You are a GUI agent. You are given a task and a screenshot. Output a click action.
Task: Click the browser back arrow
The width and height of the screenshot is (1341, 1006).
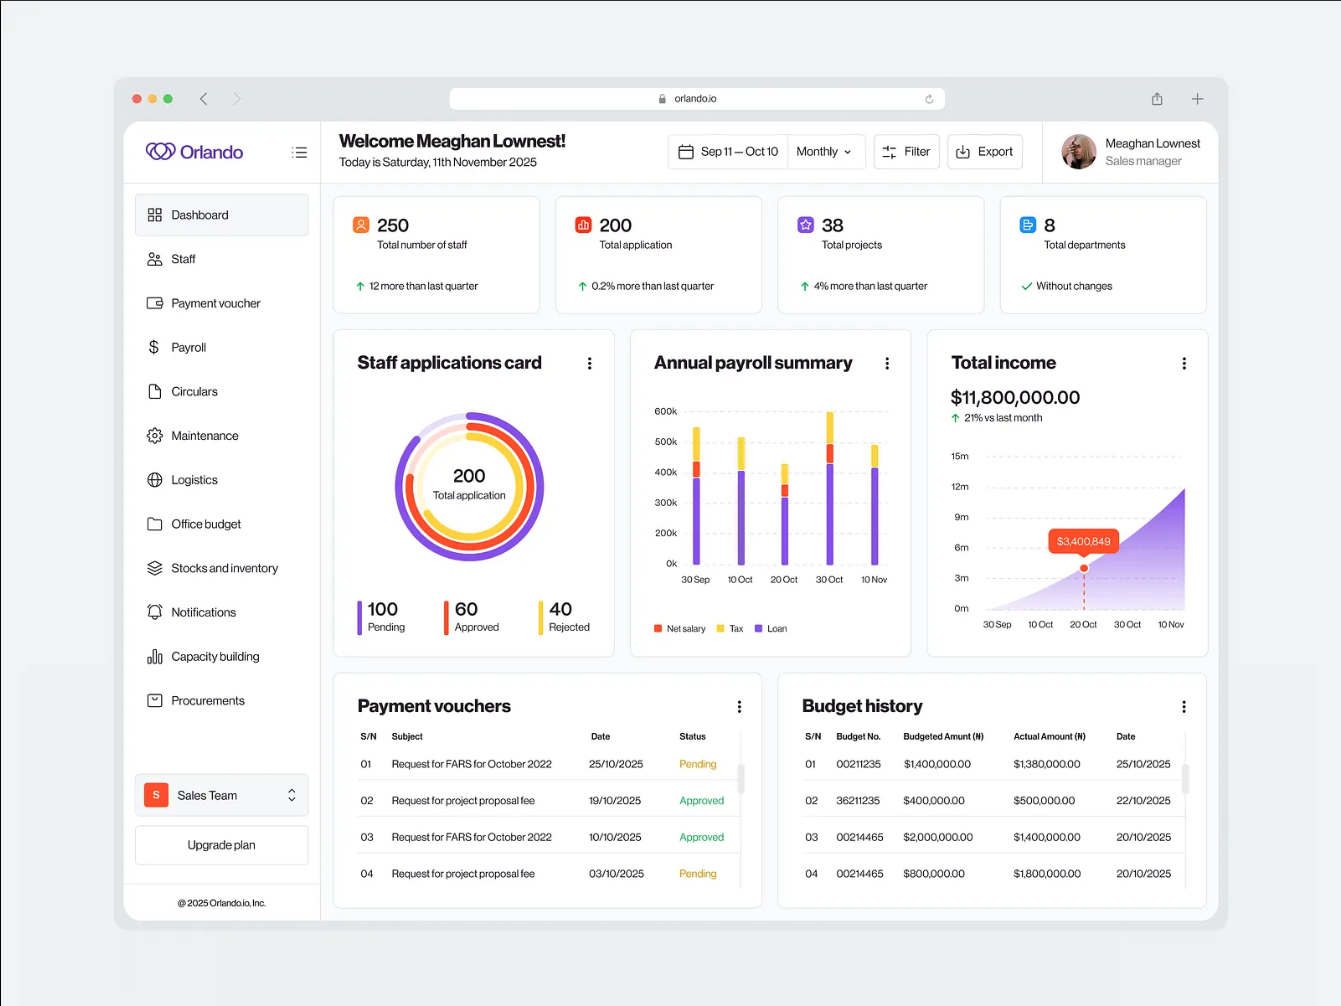point(204,99)
